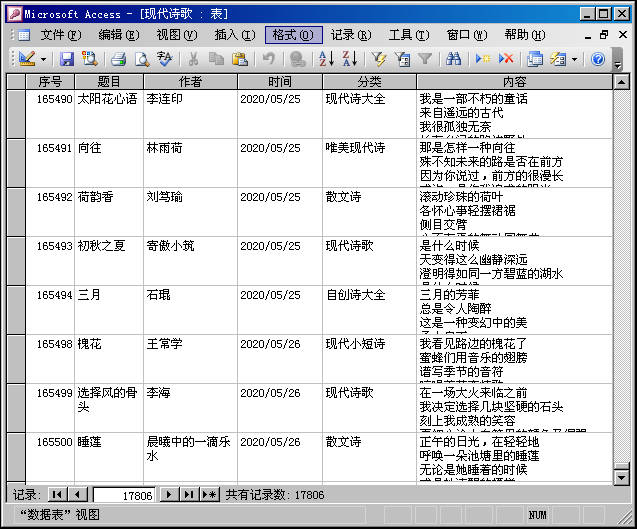Viewport: 637px width, 529px height.
Task: Click the 自创诗大全 category cell
Action: pos(369,310)
